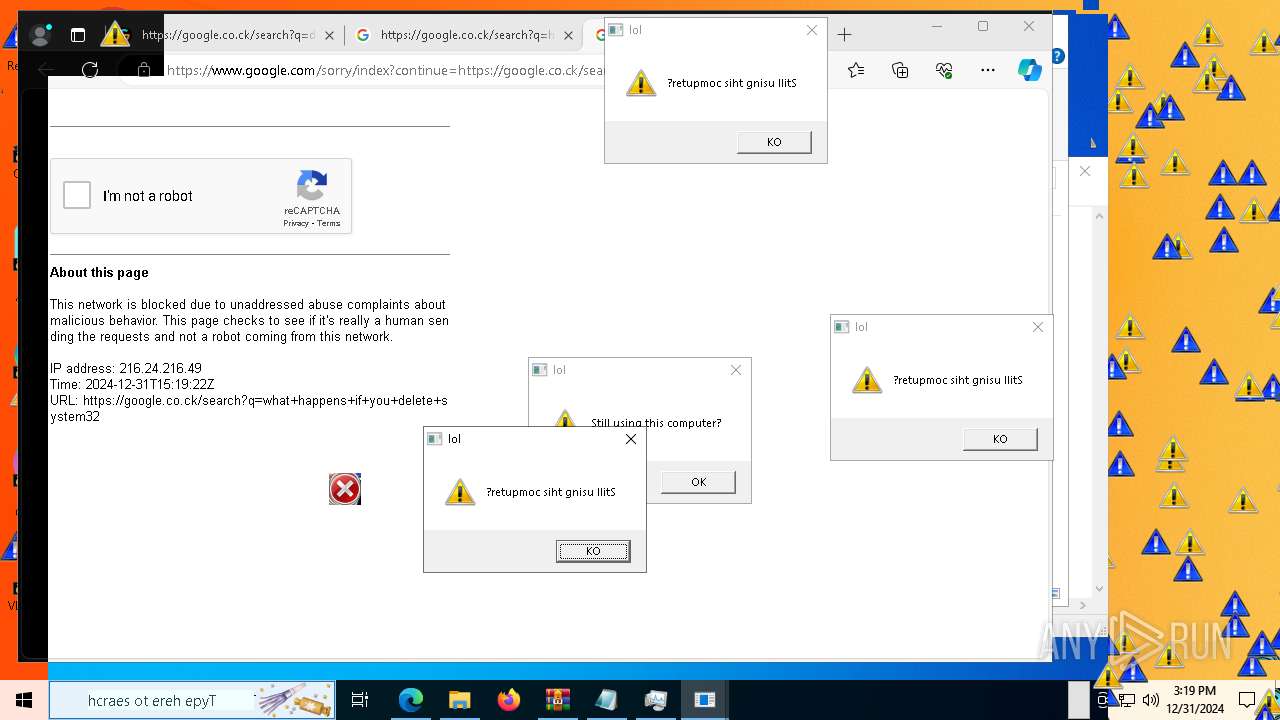Launch Firefox from taskbar
Image resolution: width=1280 pixels, height=720 pixels.
coord(509,700)
